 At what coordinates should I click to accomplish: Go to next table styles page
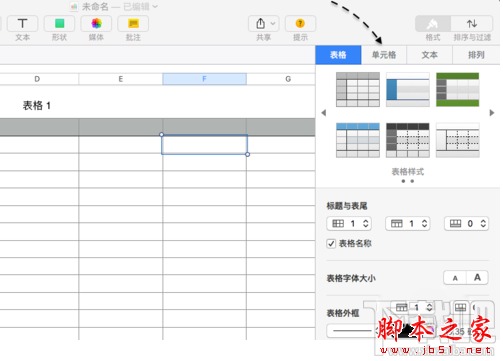click(x=492, y=113)
